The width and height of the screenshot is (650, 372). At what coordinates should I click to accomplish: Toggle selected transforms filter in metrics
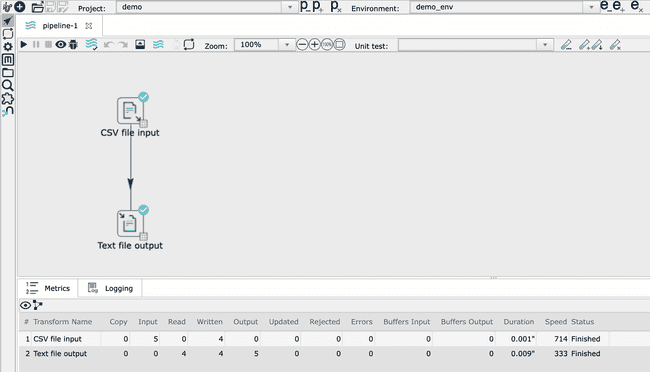38,305
